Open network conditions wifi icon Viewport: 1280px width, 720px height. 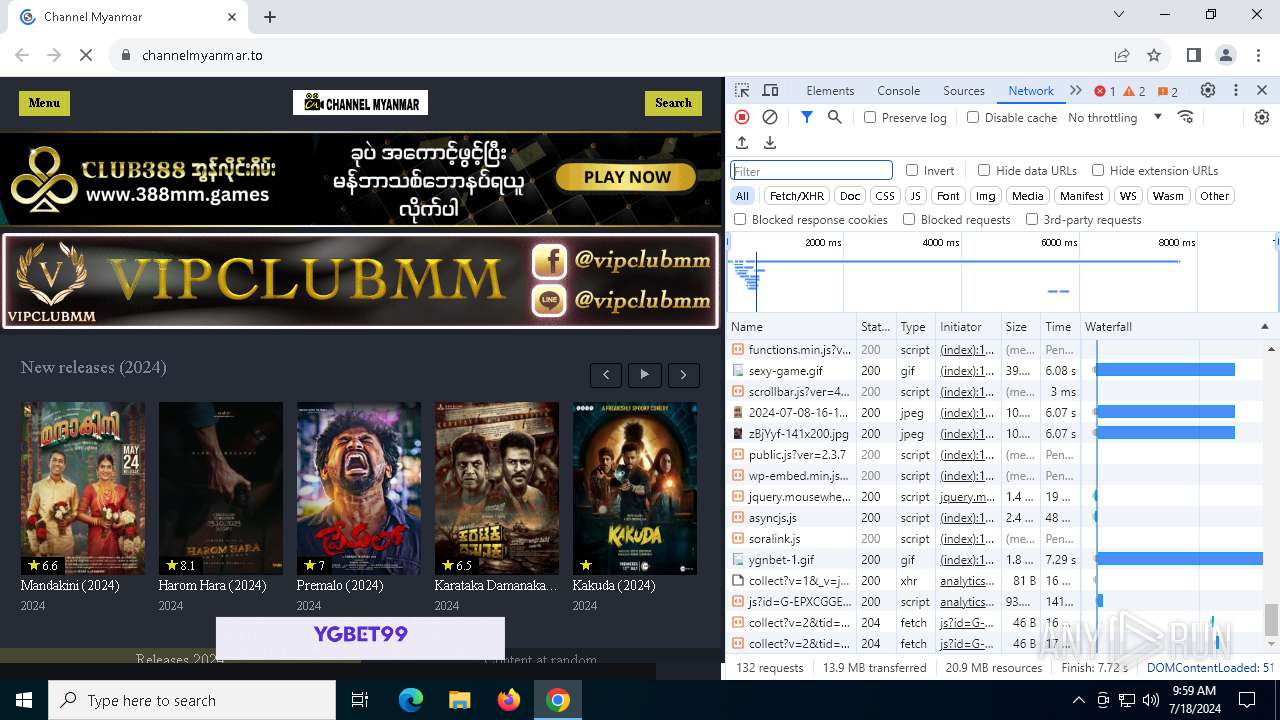pos(1186,117)
